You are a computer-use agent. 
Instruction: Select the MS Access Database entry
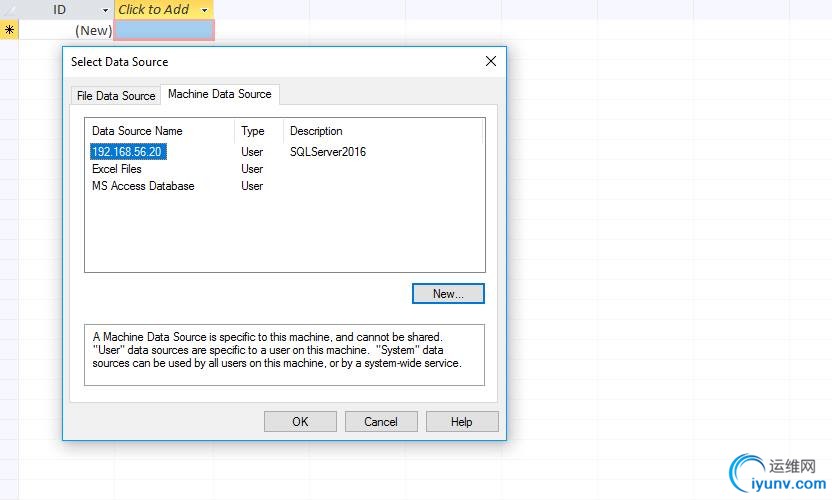pyautogui.click(x=143, y=186)
